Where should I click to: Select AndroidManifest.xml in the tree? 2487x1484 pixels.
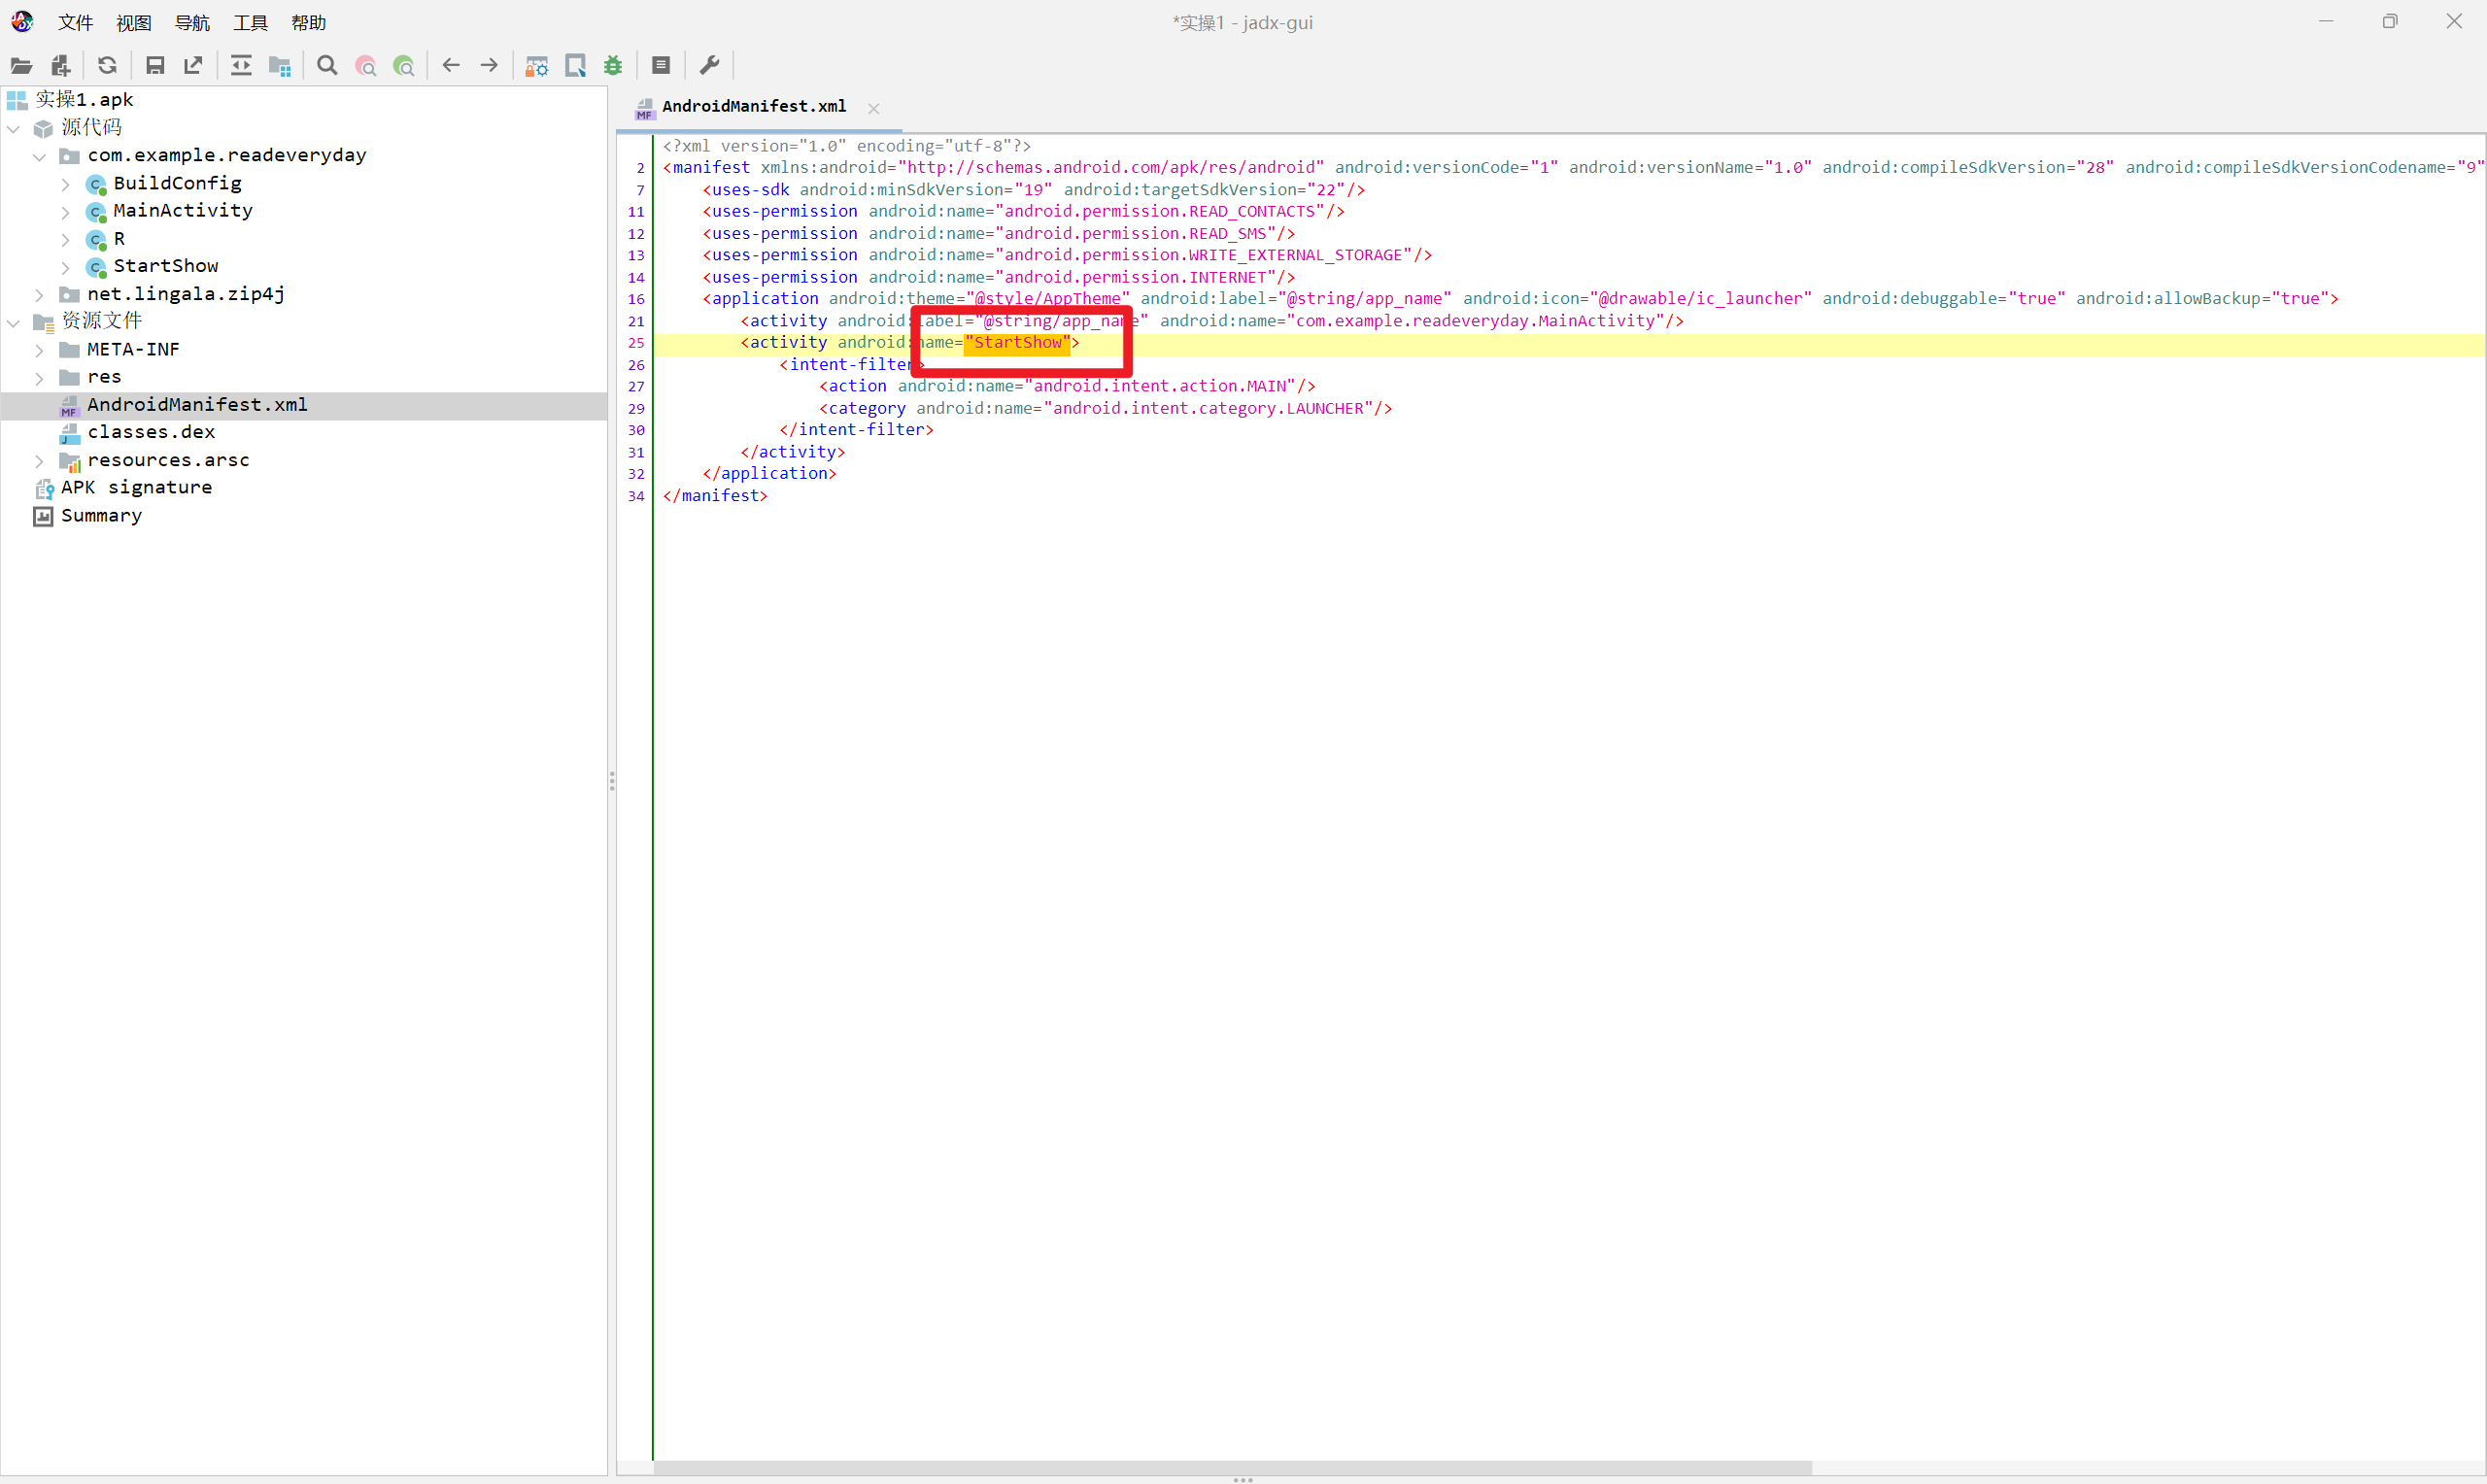click(x=197, y=404)
